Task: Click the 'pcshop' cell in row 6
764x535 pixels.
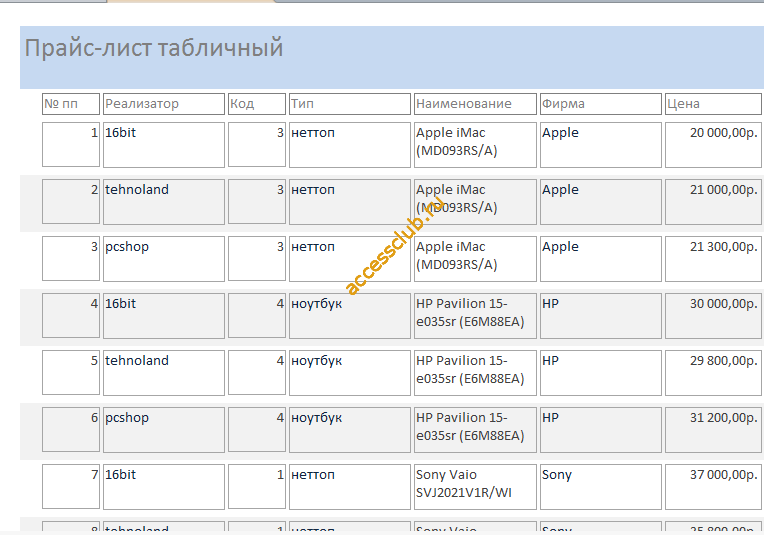Action: point(164,430)
